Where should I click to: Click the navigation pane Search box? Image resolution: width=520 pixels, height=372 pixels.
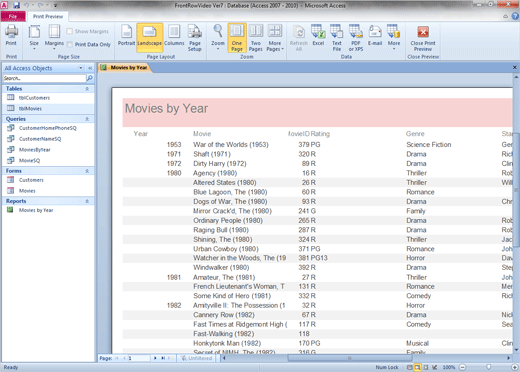[44, 78]
